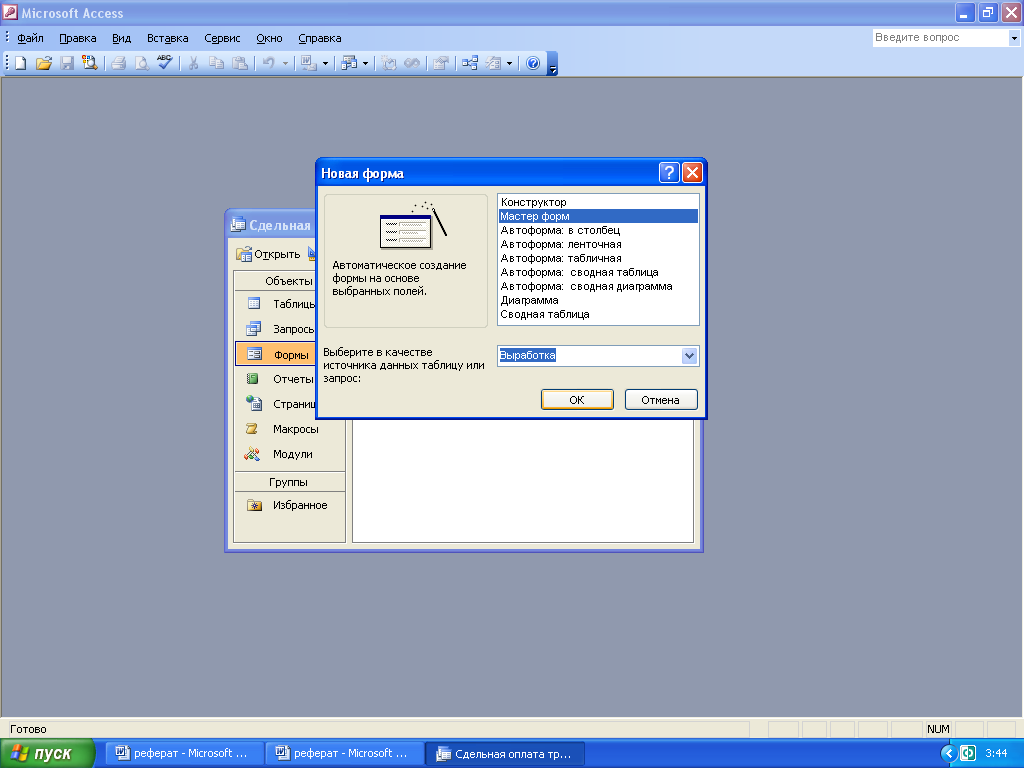Click the Script Editor toolbar icon

tap(412, 63)
